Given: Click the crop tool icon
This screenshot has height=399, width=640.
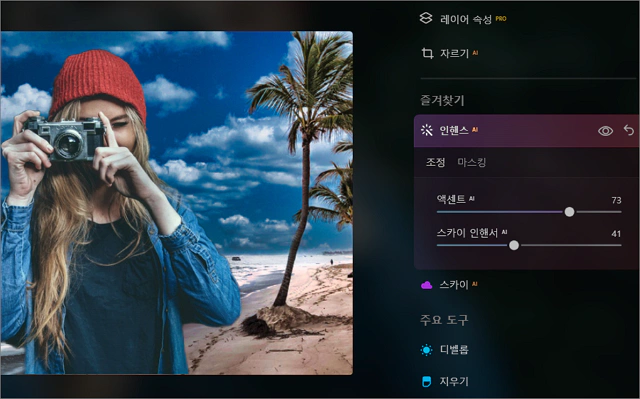Looking at the screenshot, I should point(427,53).
